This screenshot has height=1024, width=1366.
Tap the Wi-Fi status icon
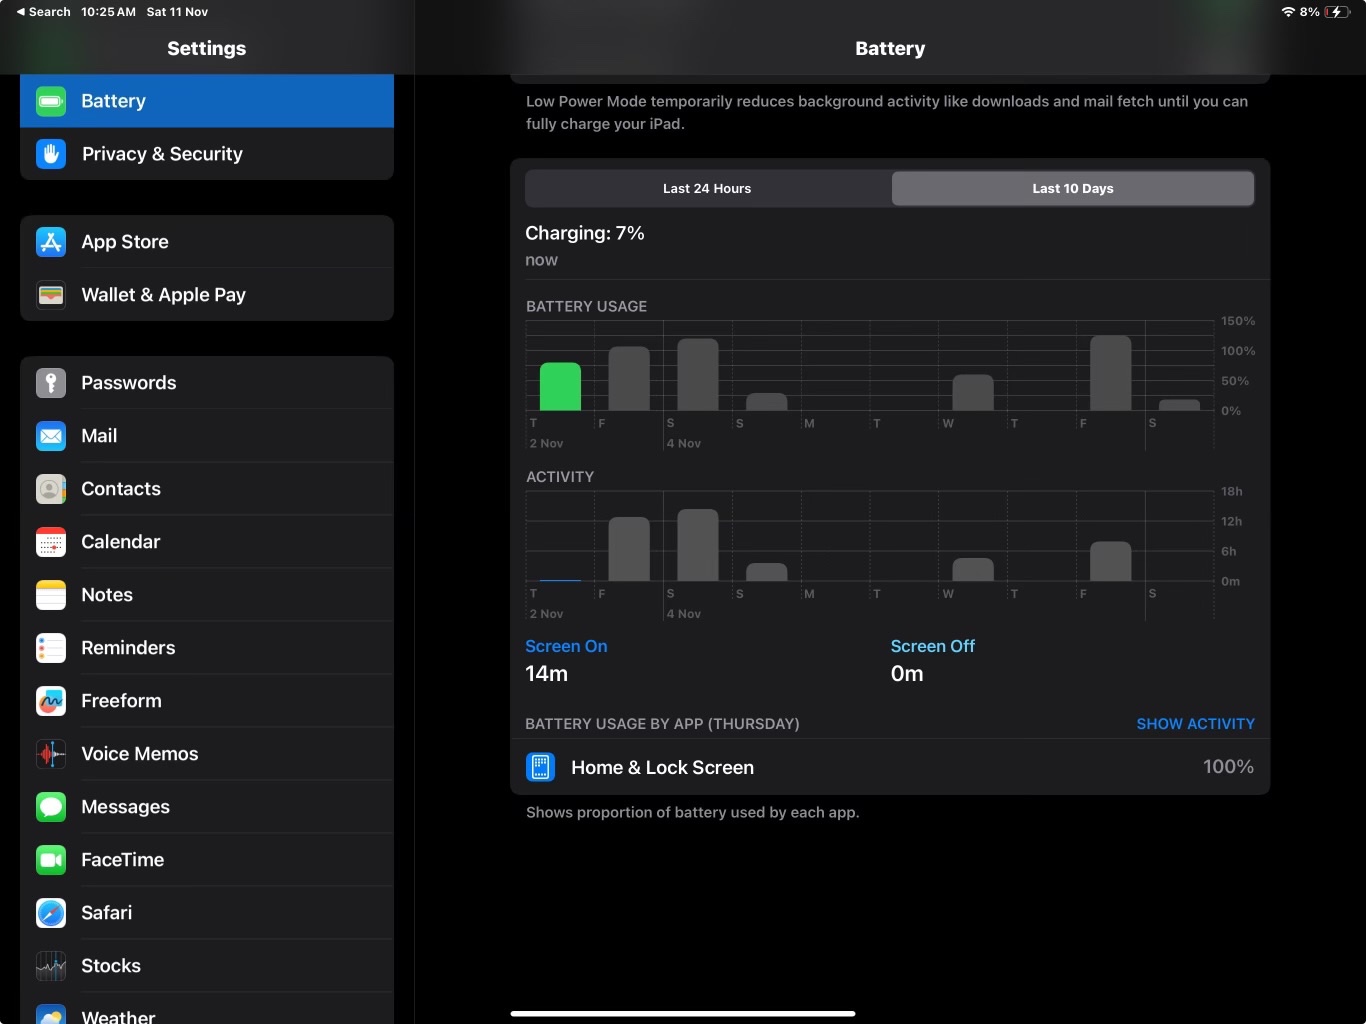pos(1288,12)
